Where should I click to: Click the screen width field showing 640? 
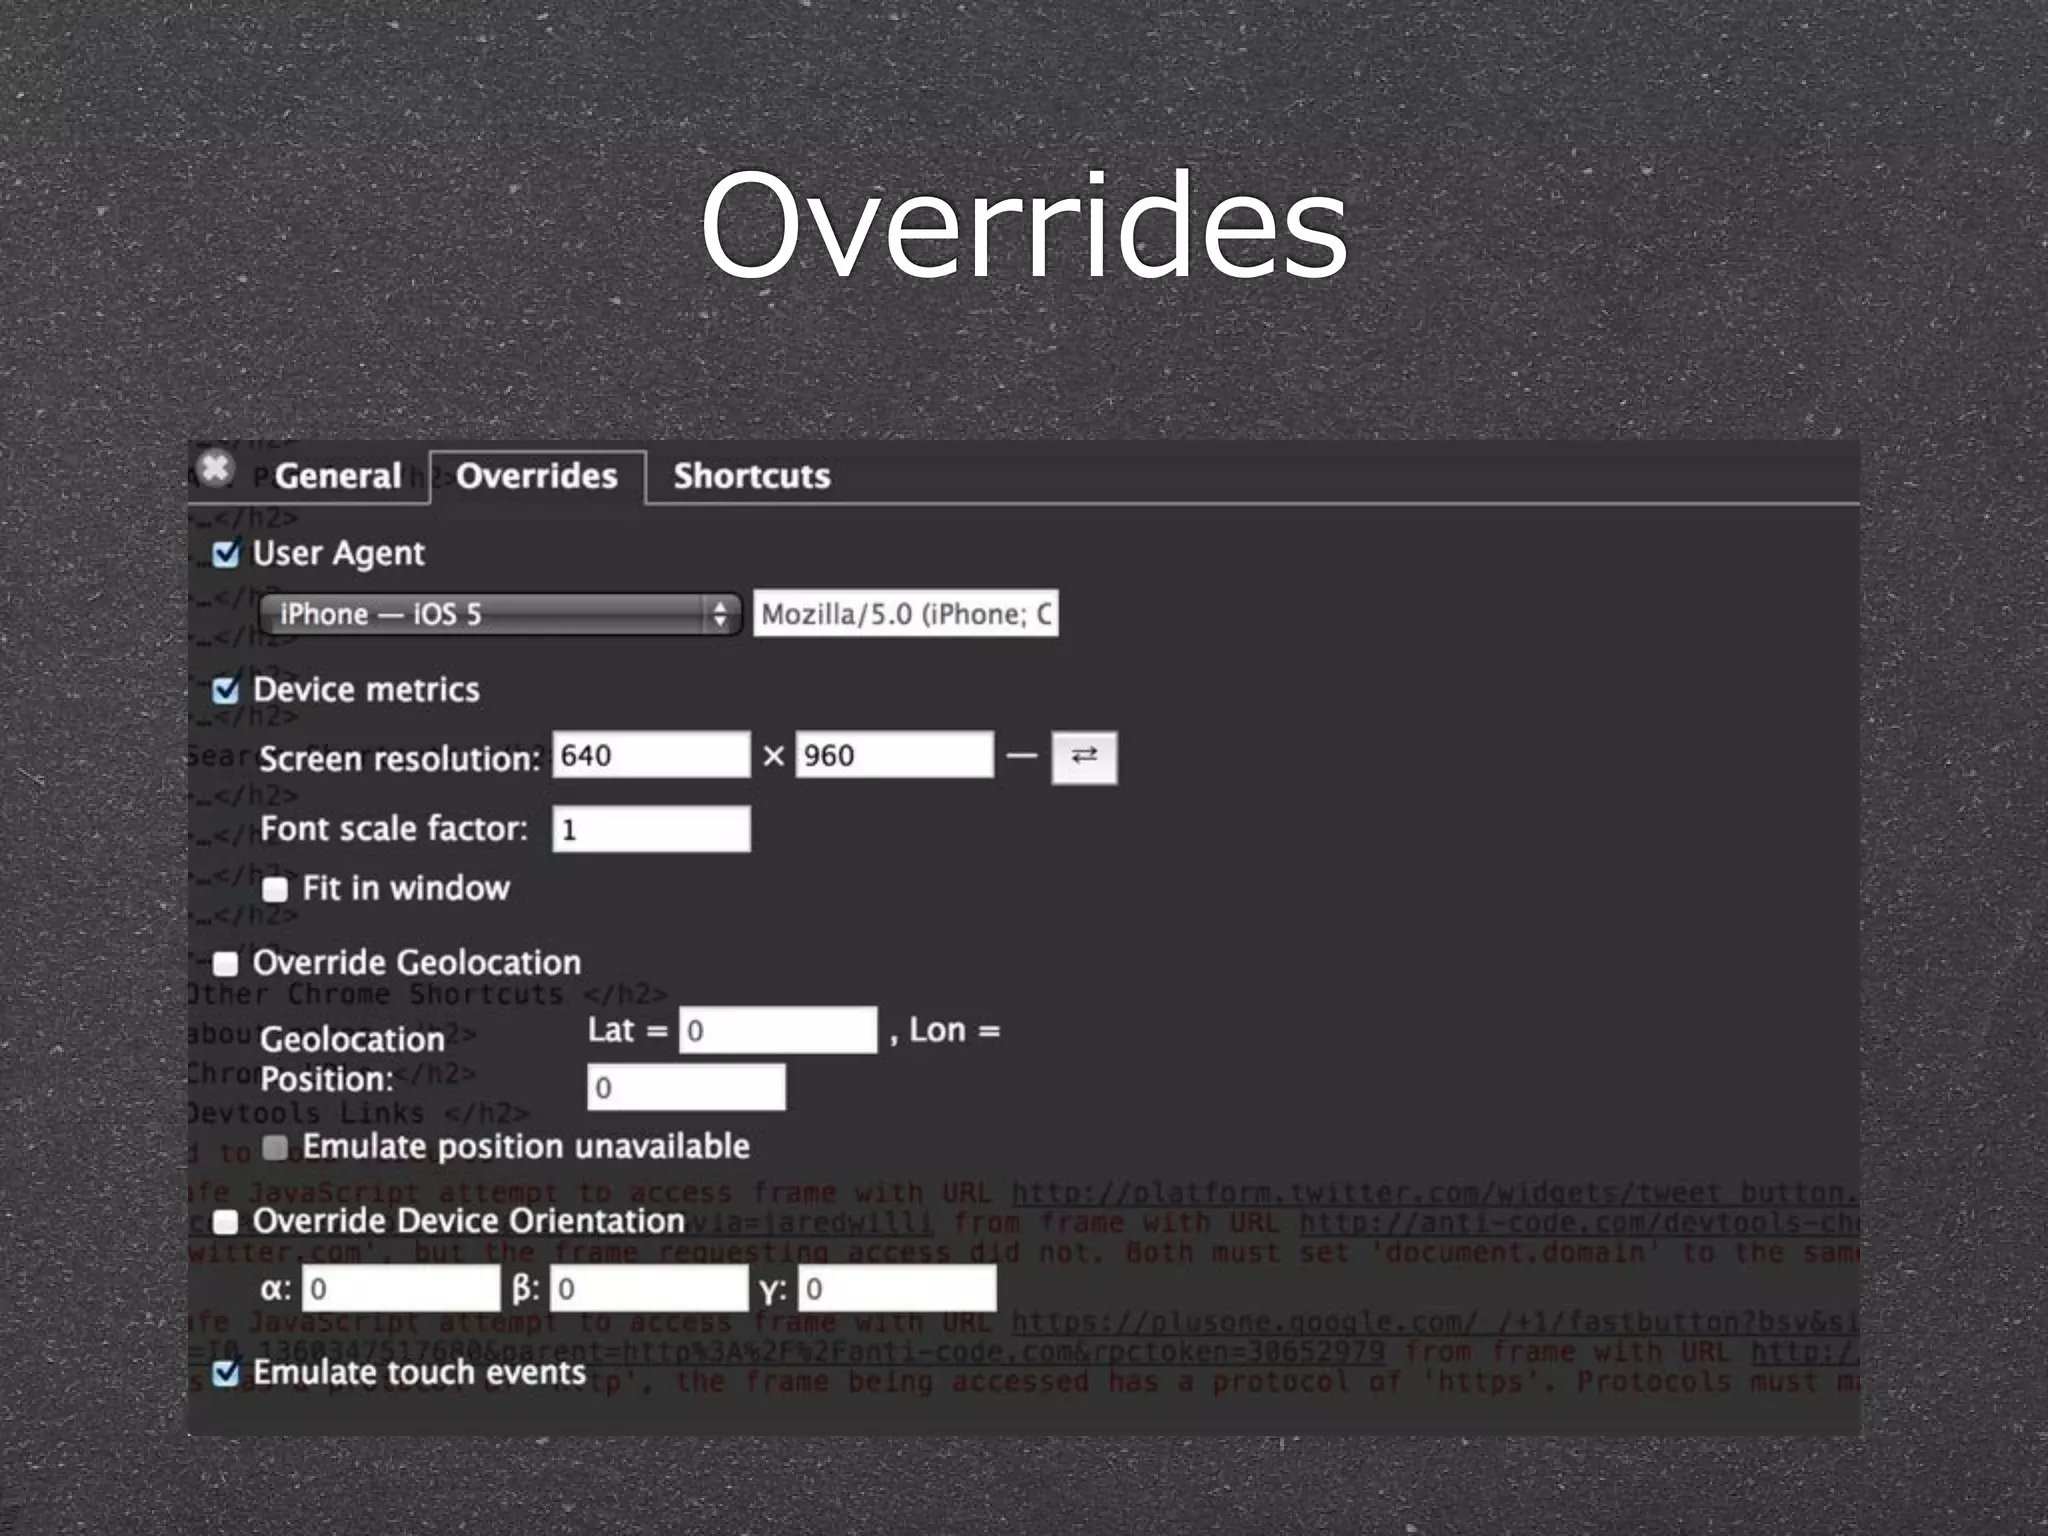coord(651,755)
